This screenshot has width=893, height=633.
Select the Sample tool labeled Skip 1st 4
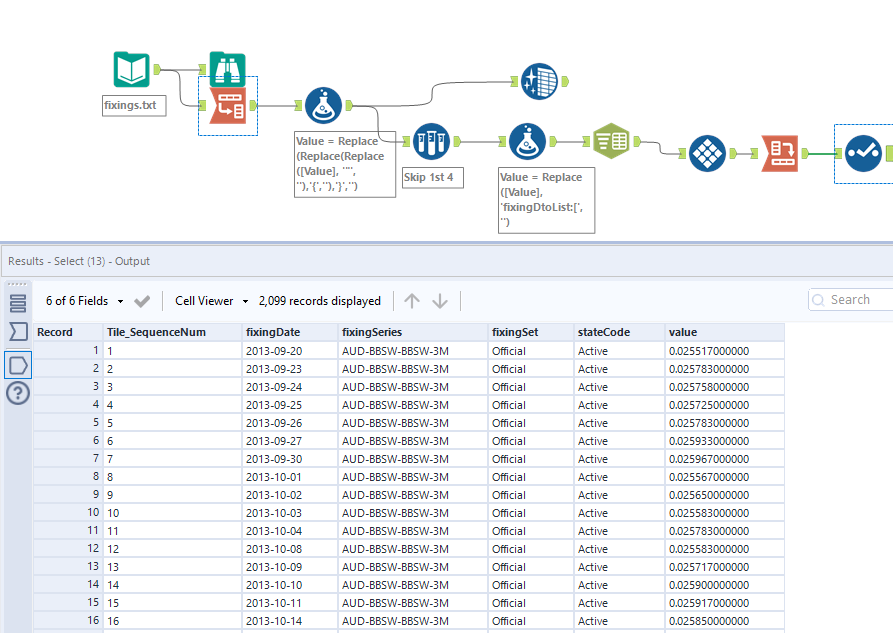430,142
